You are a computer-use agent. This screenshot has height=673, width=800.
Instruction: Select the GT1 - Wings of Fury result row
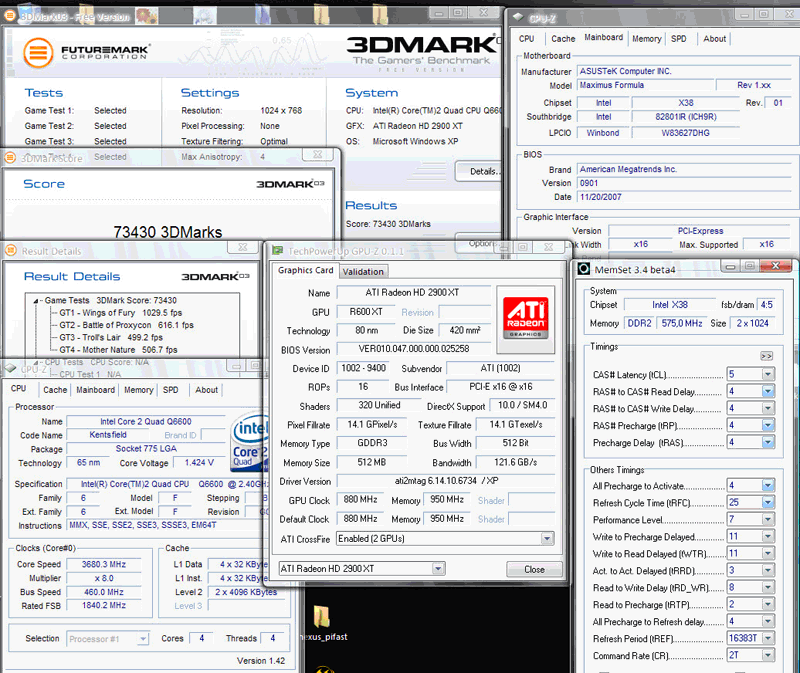(x=121, y=313)
